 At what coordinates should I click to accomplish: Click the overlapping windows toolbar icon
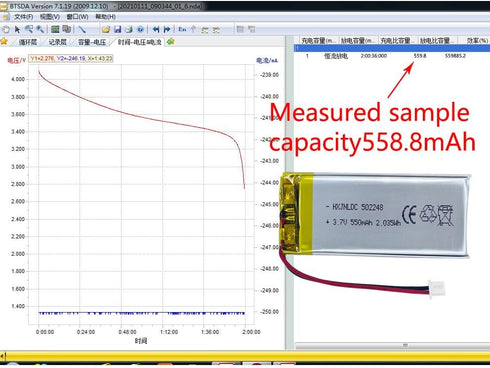(66, 29)
